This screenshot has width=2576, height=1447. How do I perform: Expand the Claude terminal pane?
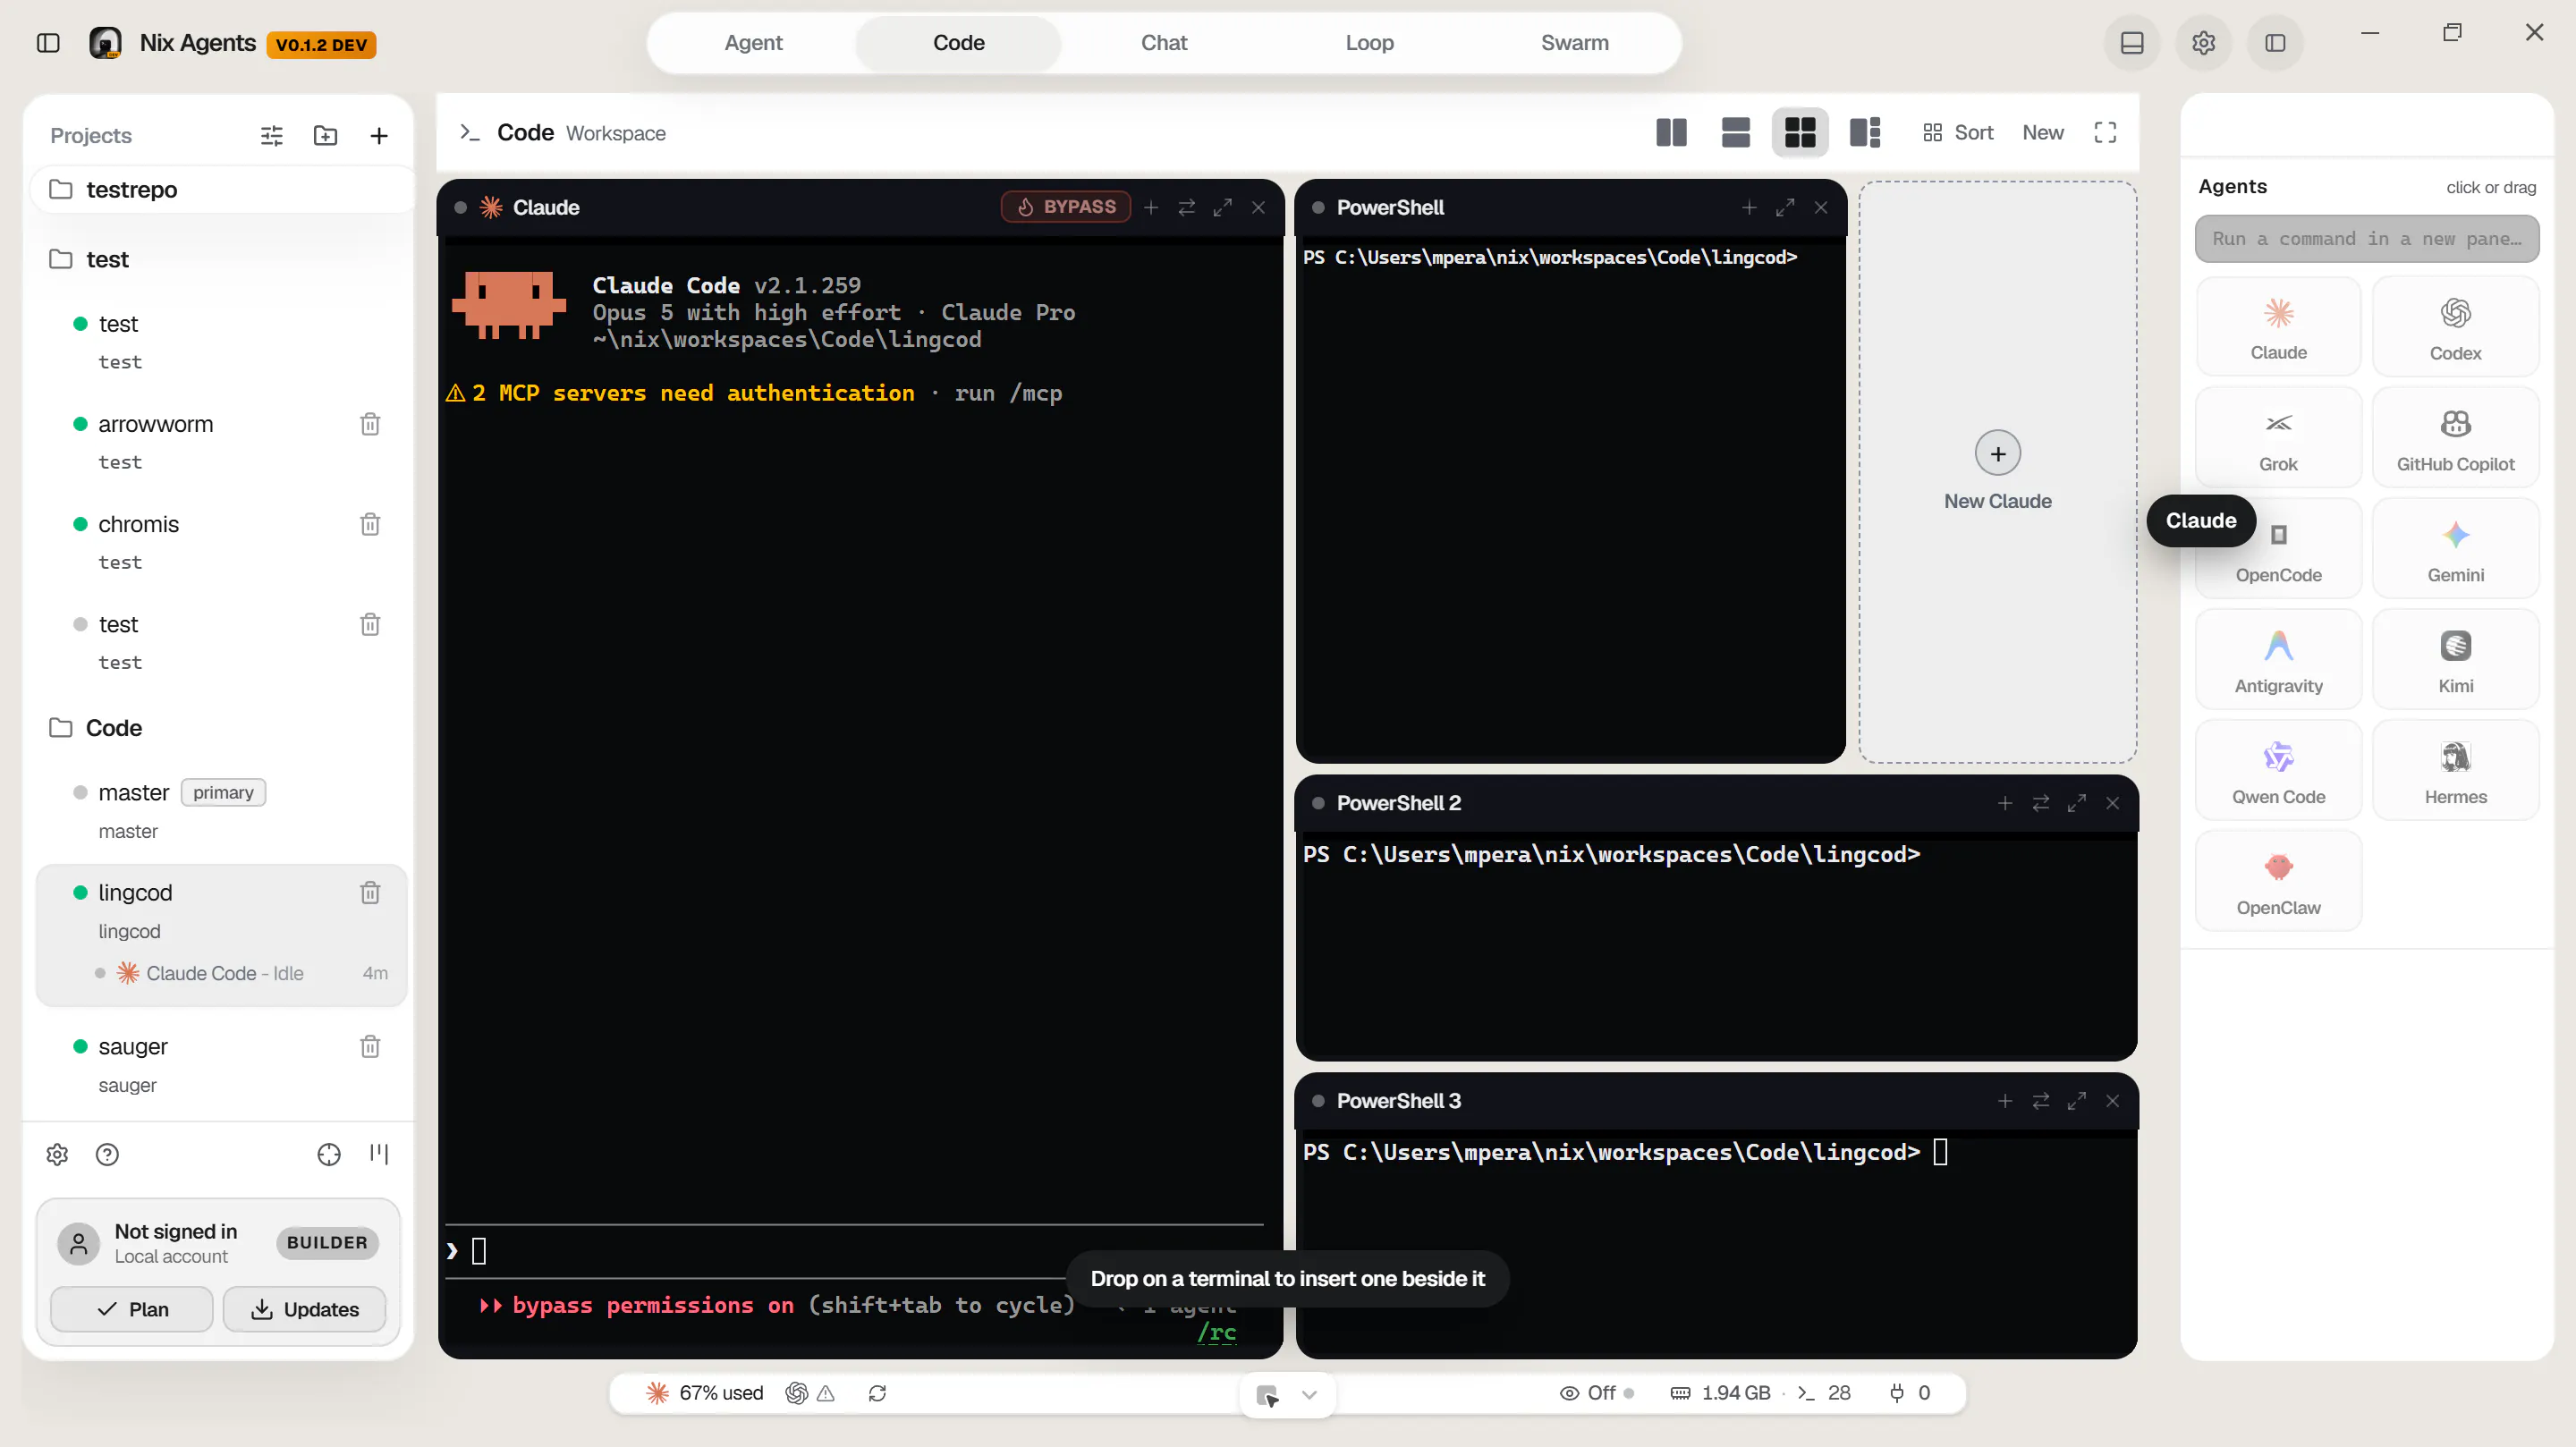coord(1222,207)
